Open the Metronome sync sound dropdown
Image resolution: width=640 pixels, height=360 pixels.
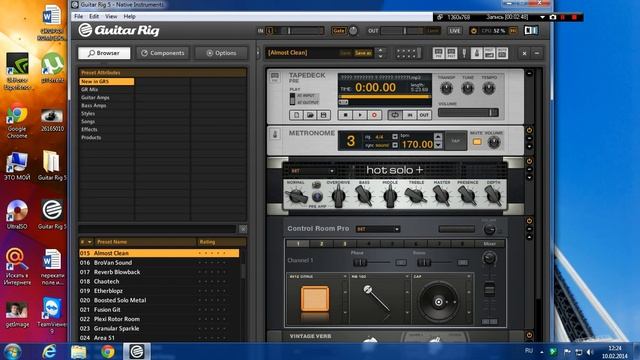395,145
